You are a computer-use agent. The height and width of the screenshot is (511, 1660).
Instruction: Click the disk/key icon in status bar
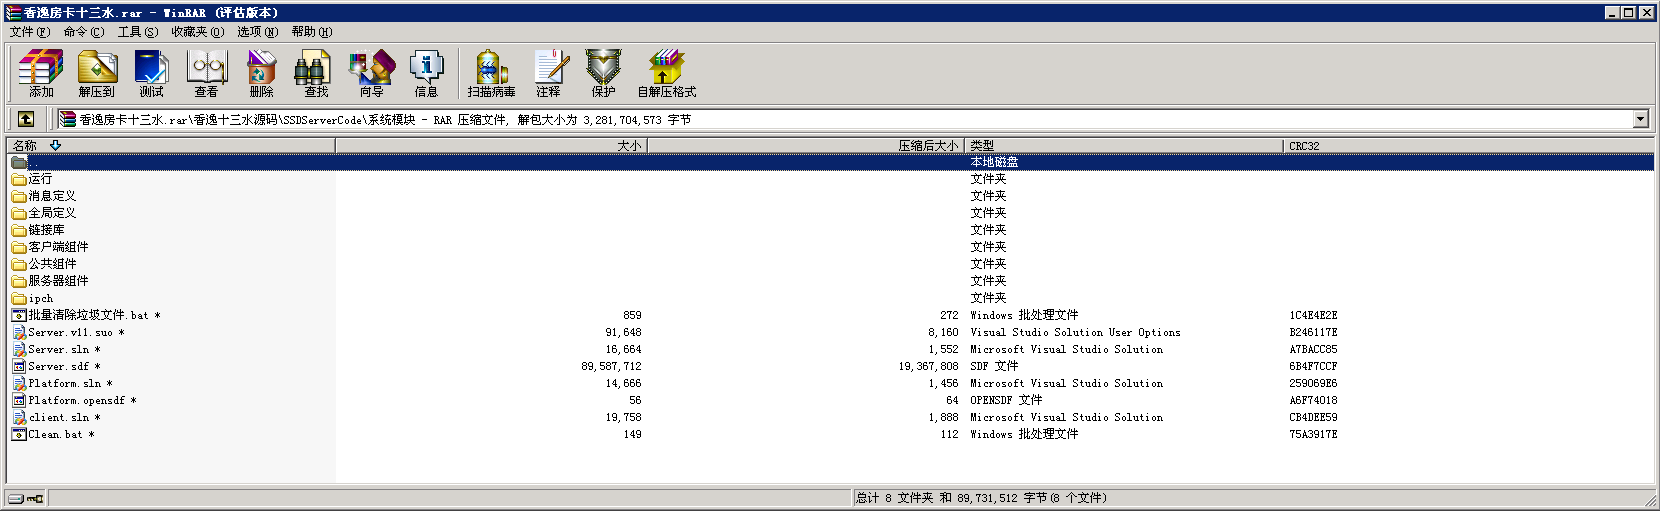click(26, 498)
